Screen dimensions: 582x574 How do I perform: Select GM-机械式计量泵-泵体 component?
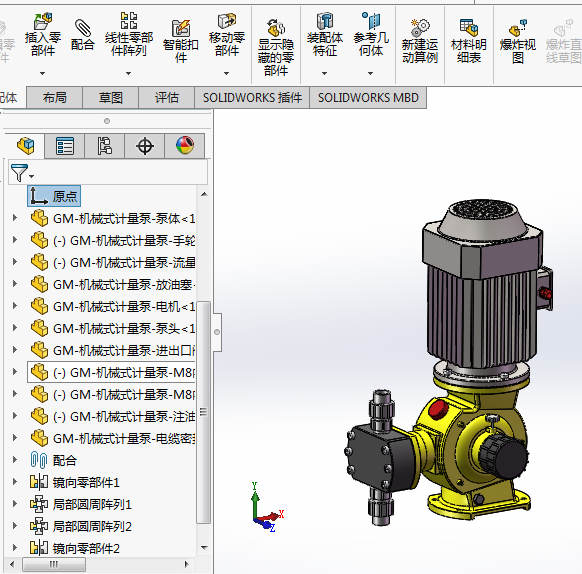(113, 219)
